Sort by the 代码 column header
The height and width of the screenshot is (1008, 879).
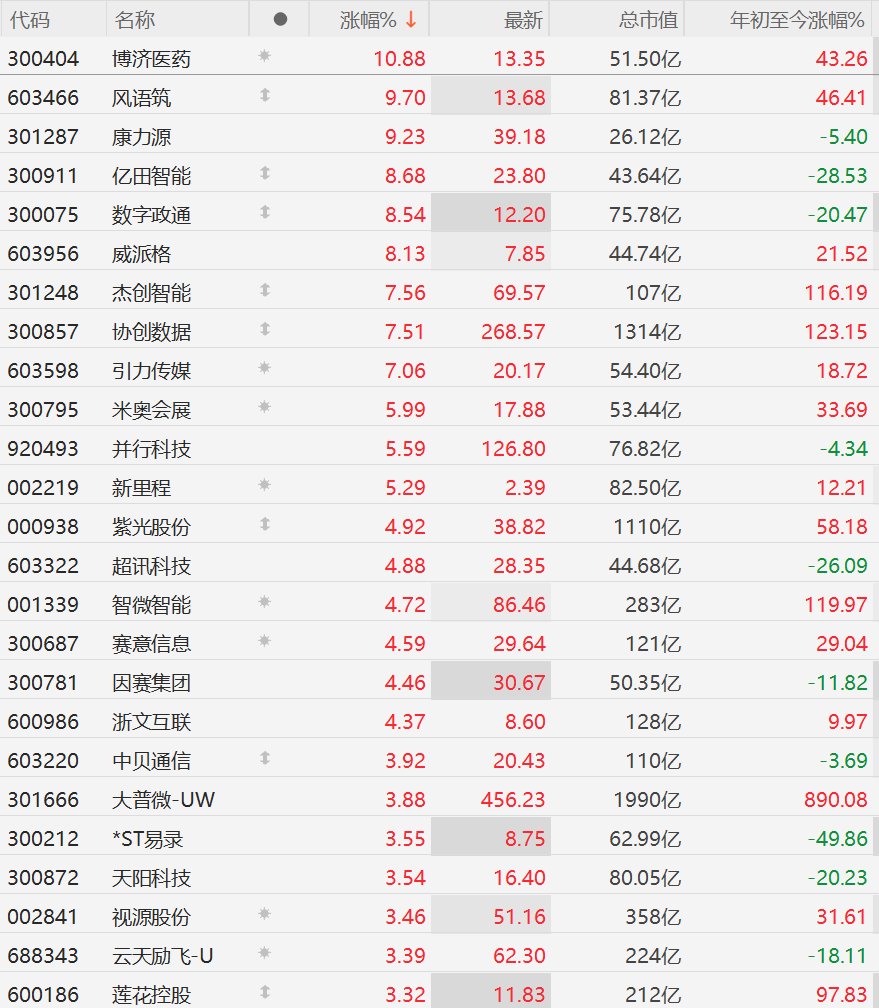(30, 20)
